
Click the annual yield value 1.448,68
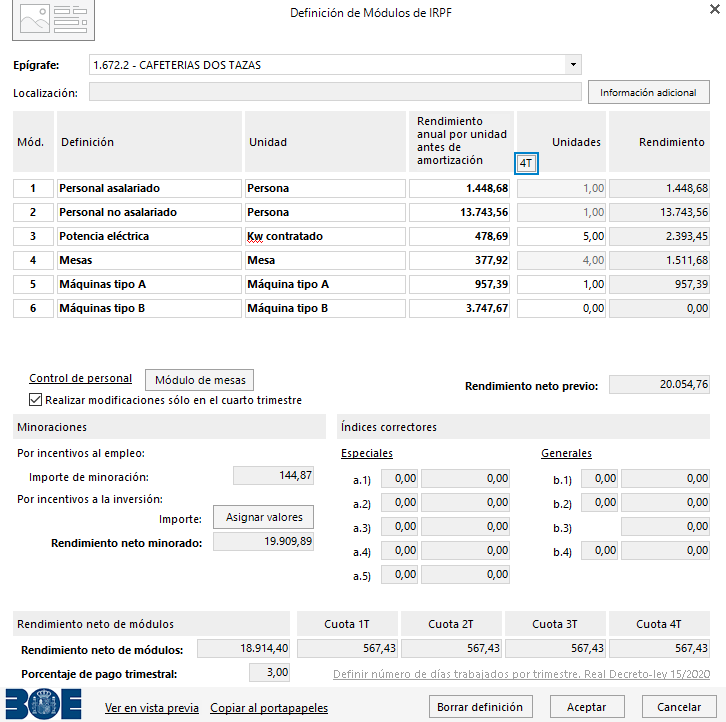point(459,188)
